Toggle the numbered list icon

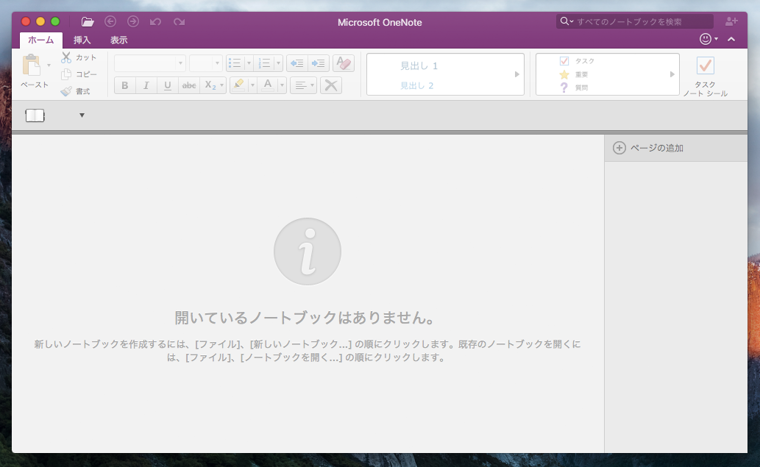tap(265, 63)
